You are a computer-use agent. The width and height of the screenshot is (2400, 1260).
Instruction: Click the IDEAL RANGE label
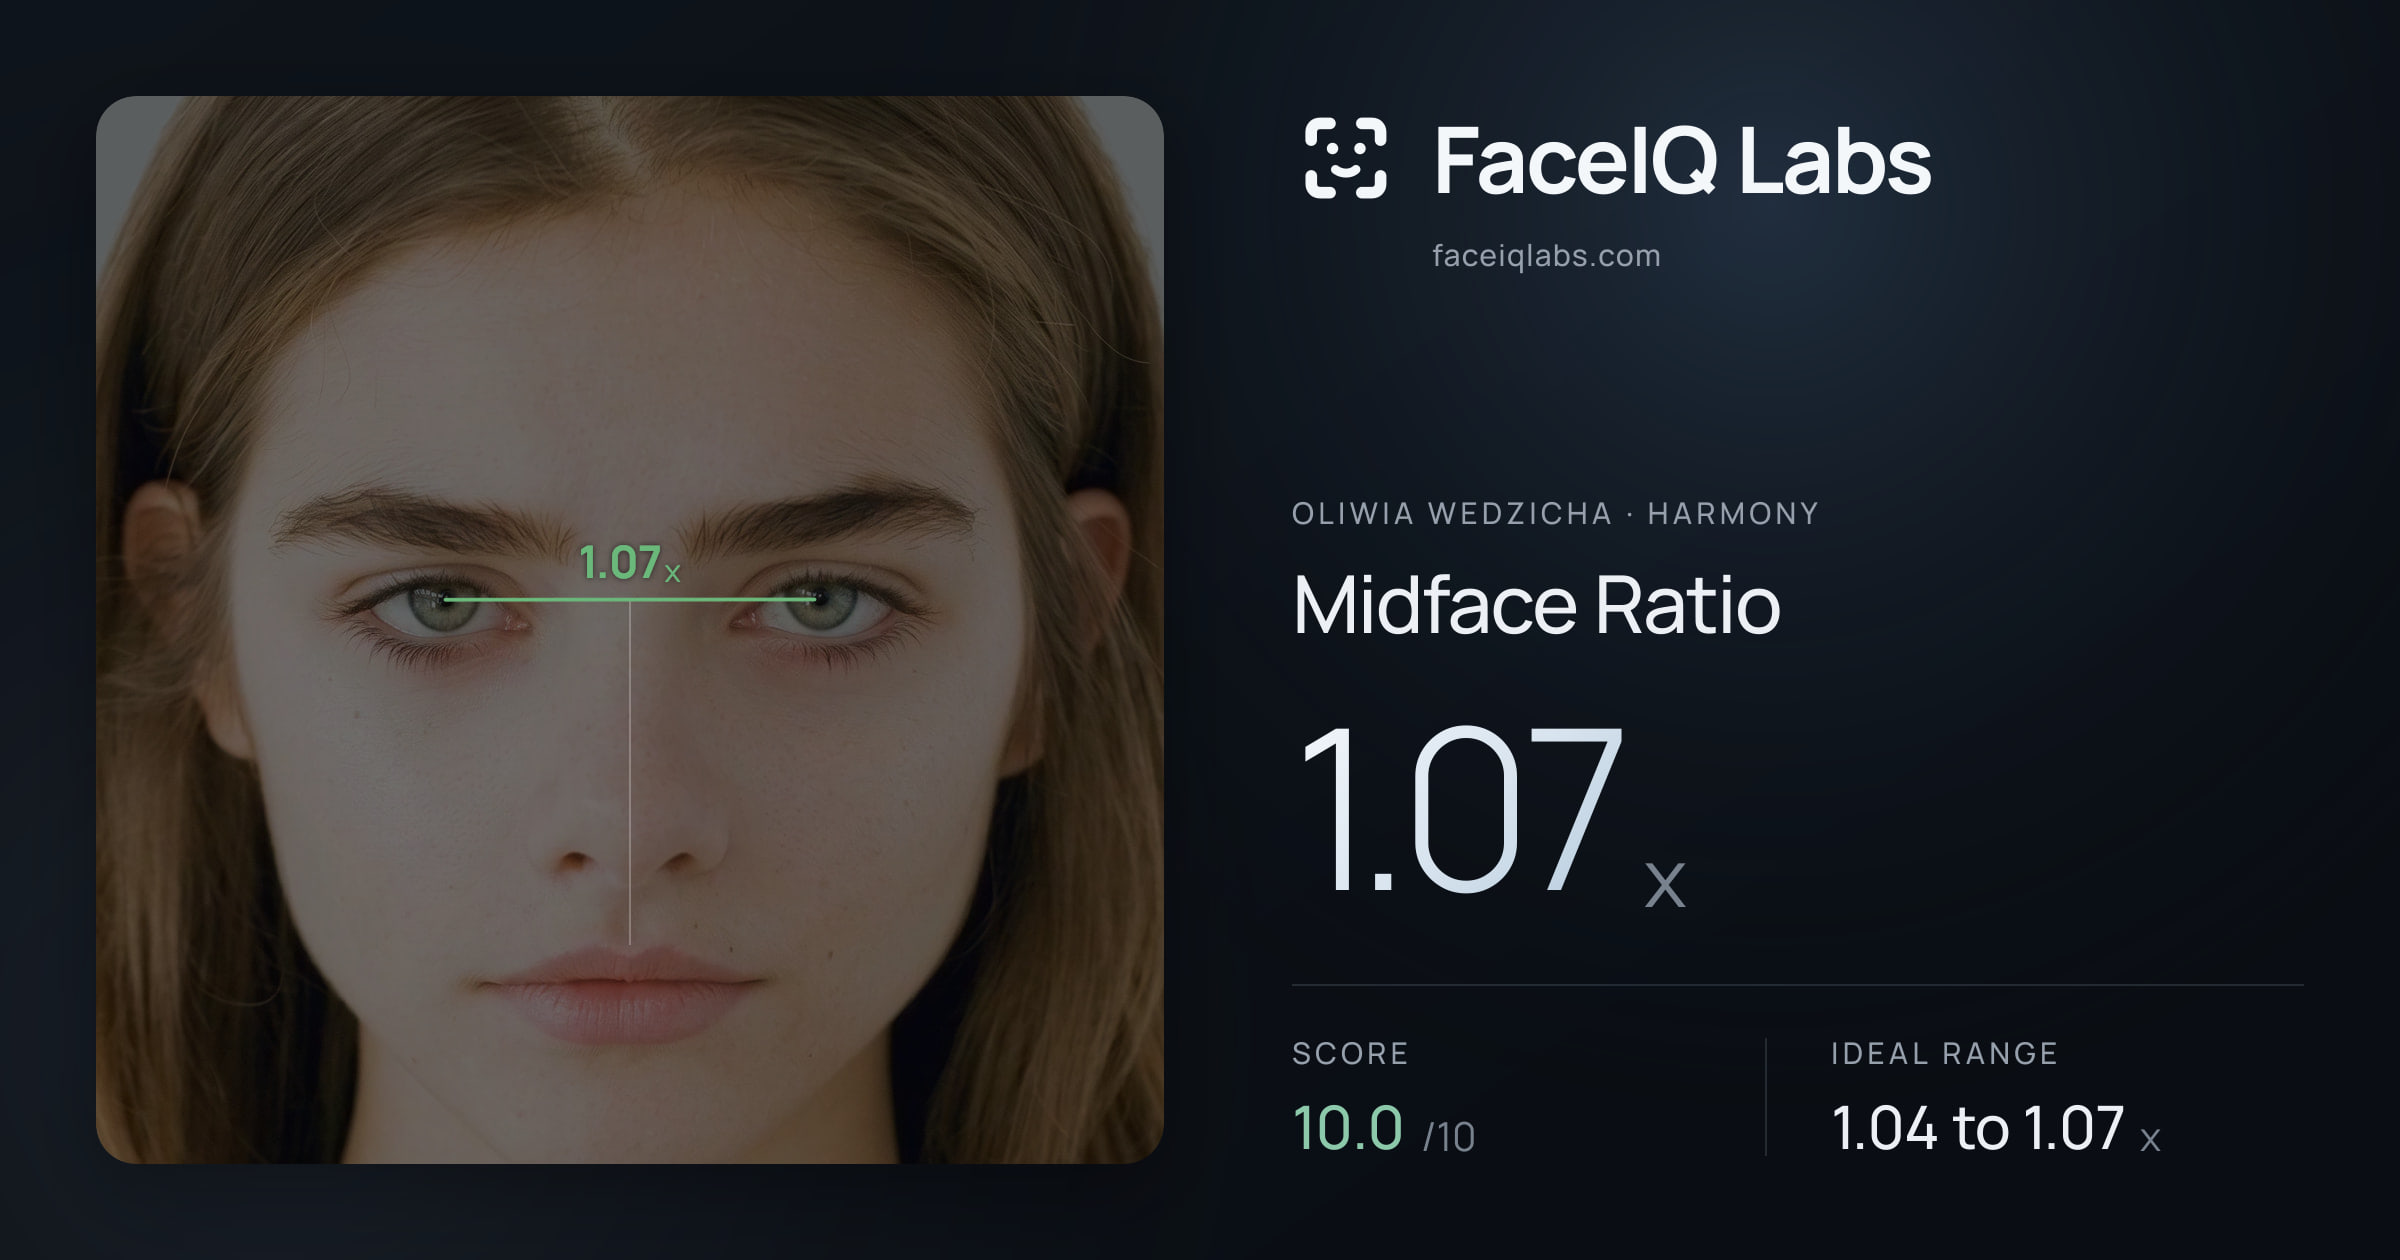(x=1944, y=1054)
